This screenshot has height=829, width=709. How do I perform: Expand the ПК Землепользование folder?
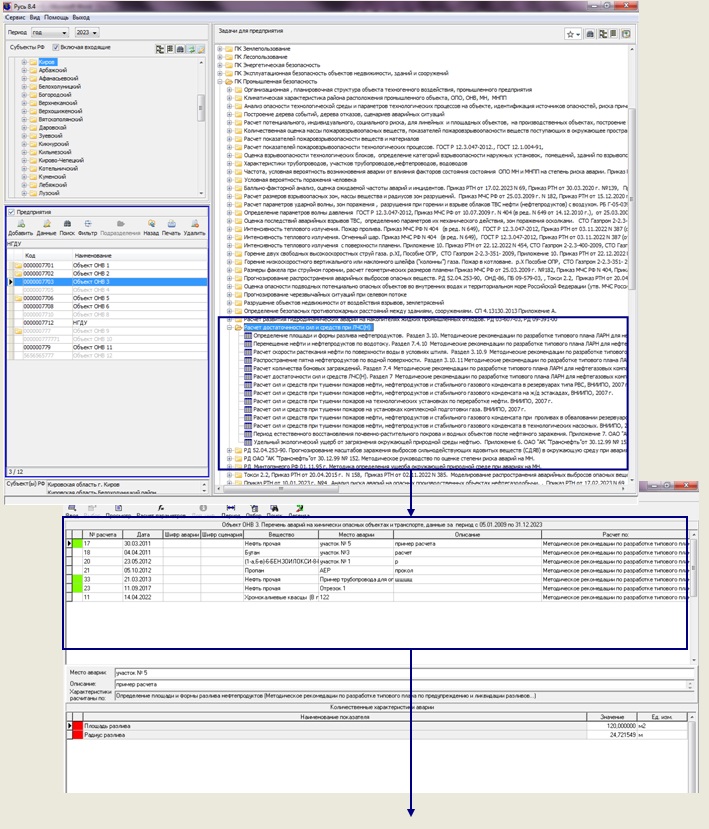coord(221,47)
